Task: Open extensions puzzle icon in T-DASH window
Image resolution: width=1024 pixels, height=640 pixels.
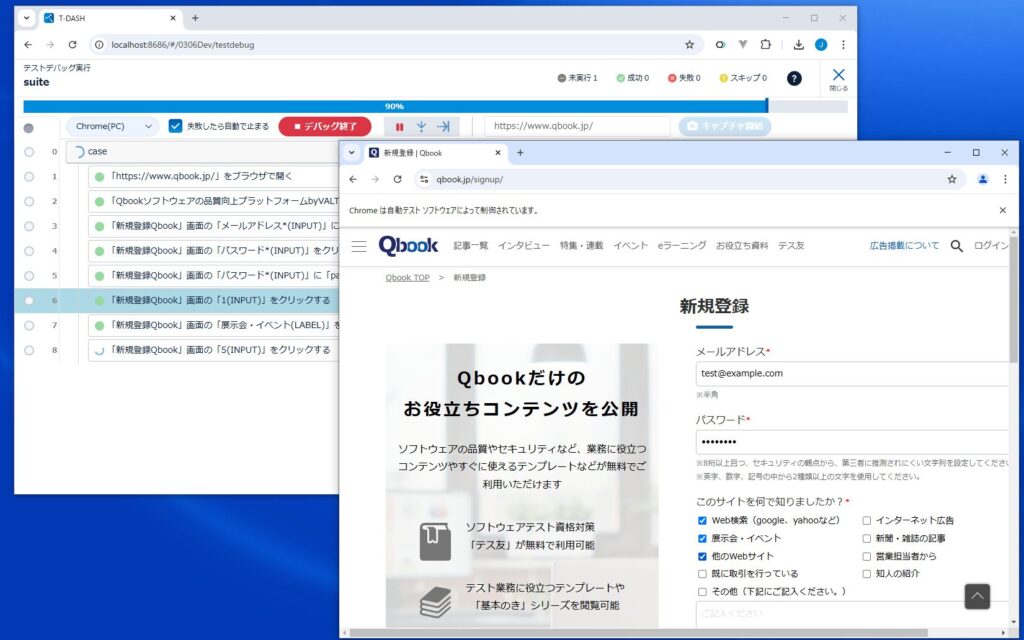Action: point(765,45)
